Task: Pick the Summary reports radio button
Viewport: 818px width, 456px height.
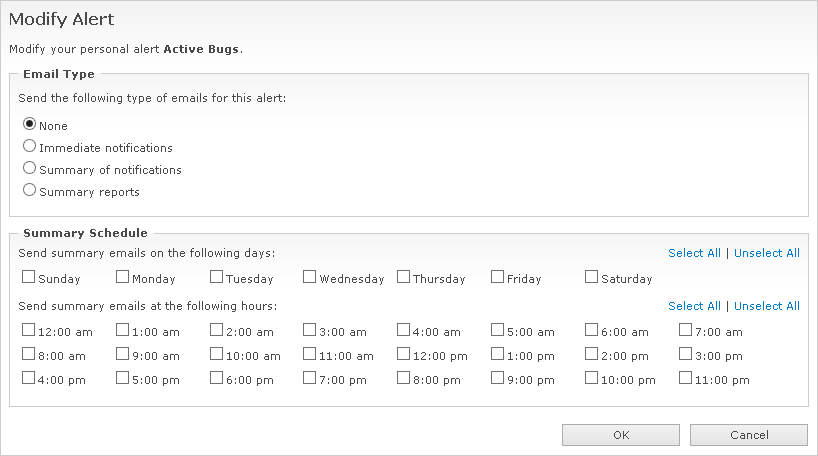Action: (30, 191)
